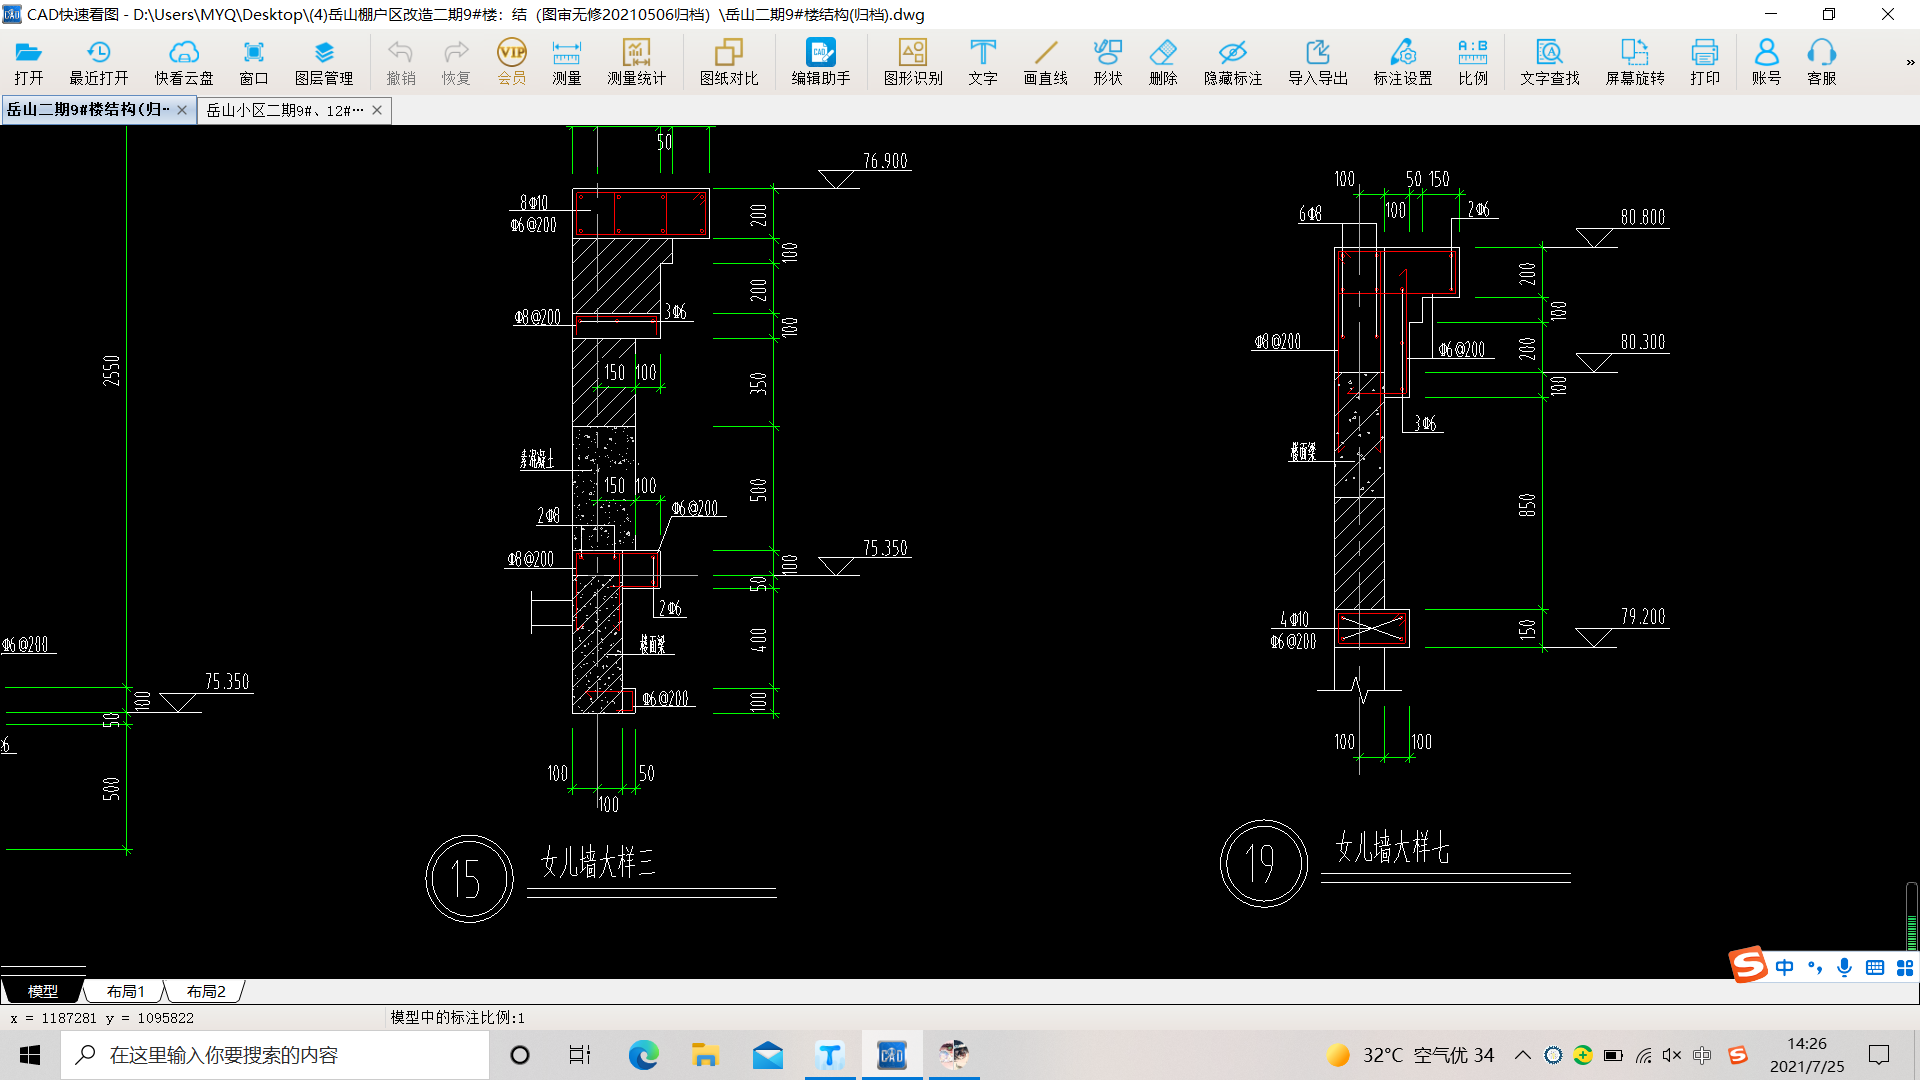Open File Explorer from taskbar
Image resolution: width=1920 pixels, height=1080 pixels.
coord(705,1055)
